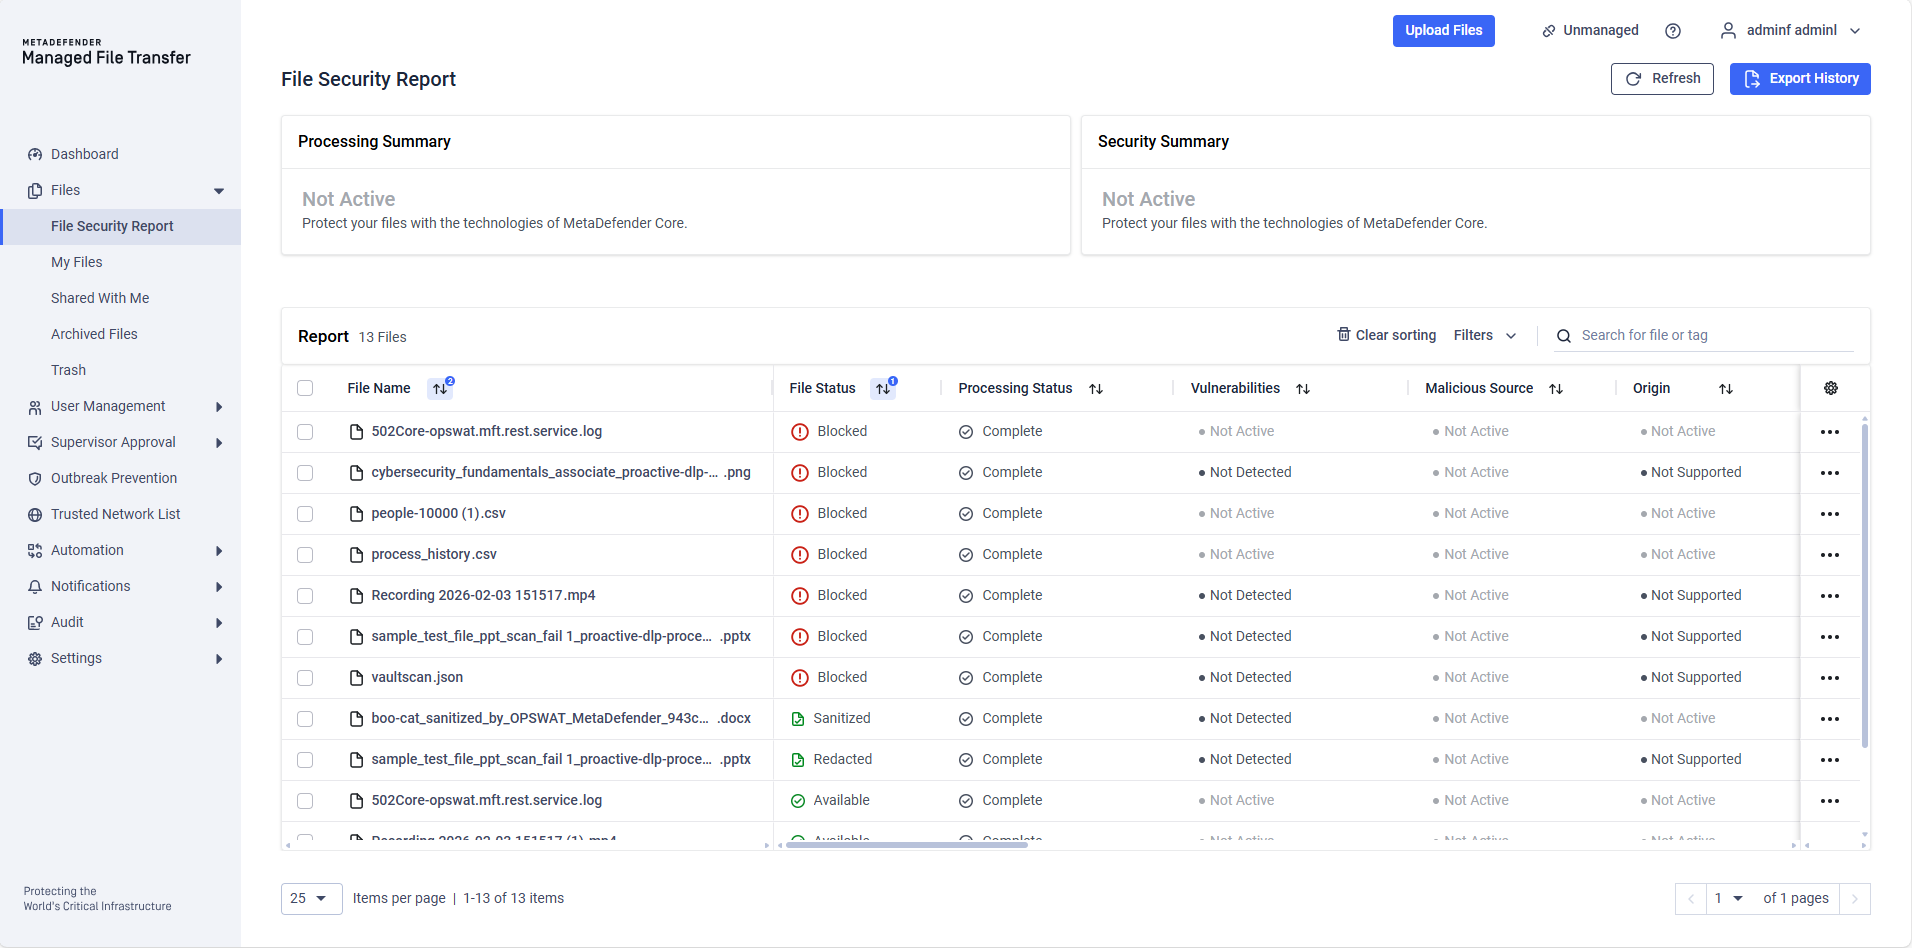This screenshot has width=1912, height=948.
Task: Check the people-10000 (1).csv row checkbox
Action: [305, 514]
